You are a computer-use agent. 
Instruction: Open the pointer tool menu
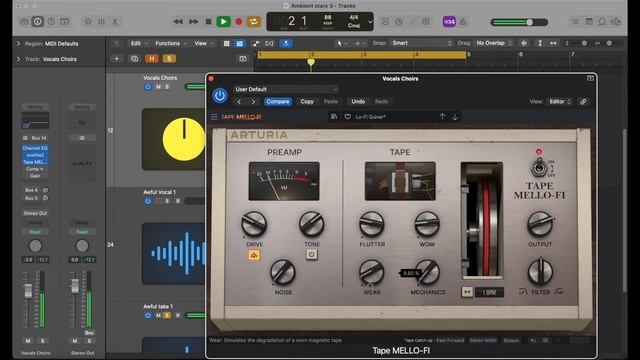pyautogui.click(x=342, y=43)
